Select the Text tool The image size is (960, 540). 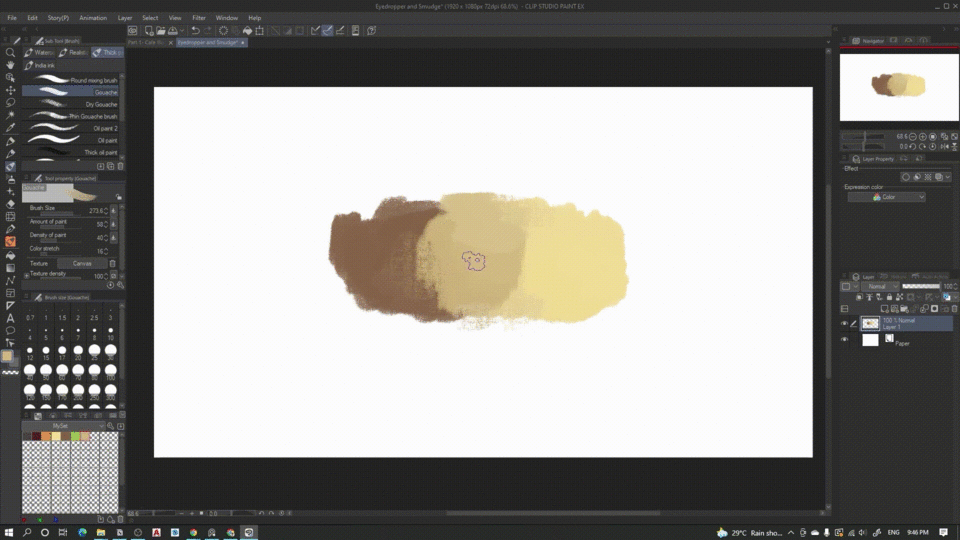(10, 318)
